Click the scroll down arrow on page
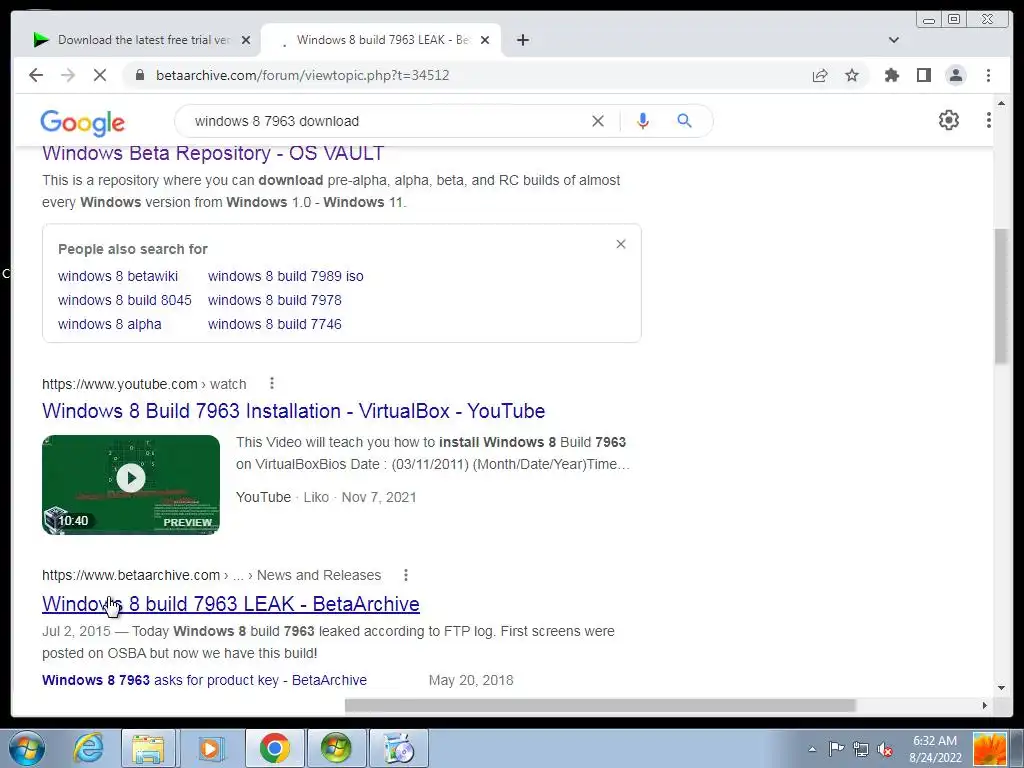Screen dimensions: 1024x768 [1001, 688]
